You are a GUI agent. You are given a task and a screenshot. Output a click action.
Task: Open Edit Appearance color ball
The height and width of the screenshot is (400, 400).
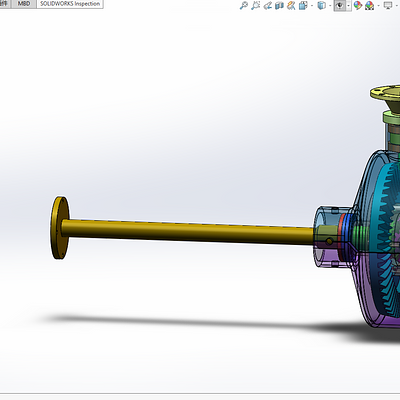click(x=358, y=5)
